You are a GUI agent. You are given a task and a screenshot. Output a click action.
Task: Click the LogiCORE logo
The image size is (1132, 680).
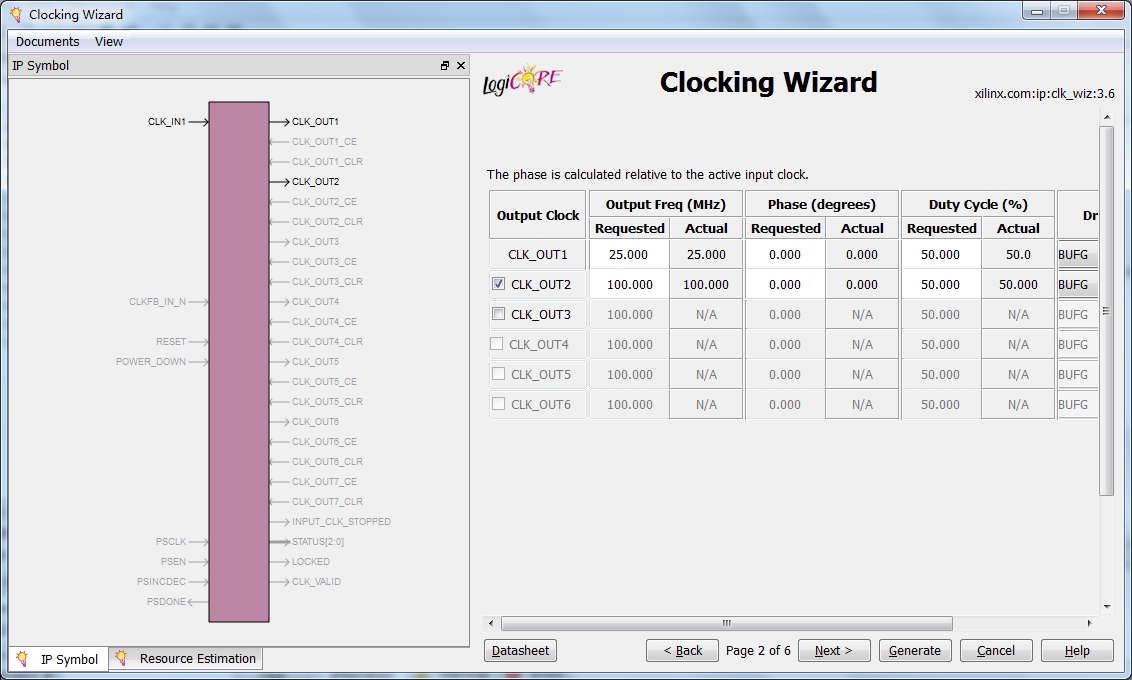tap(522, 80)
